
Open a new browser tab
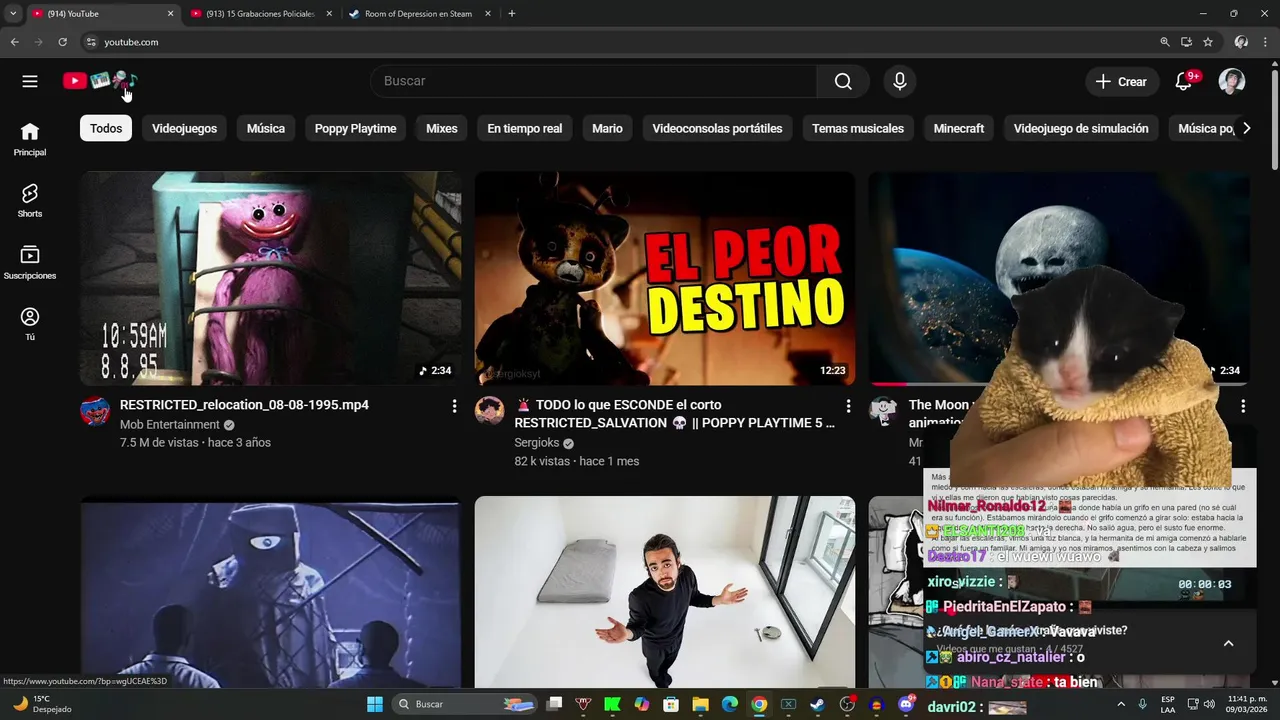pyautogui.click(x=512, y=14)
